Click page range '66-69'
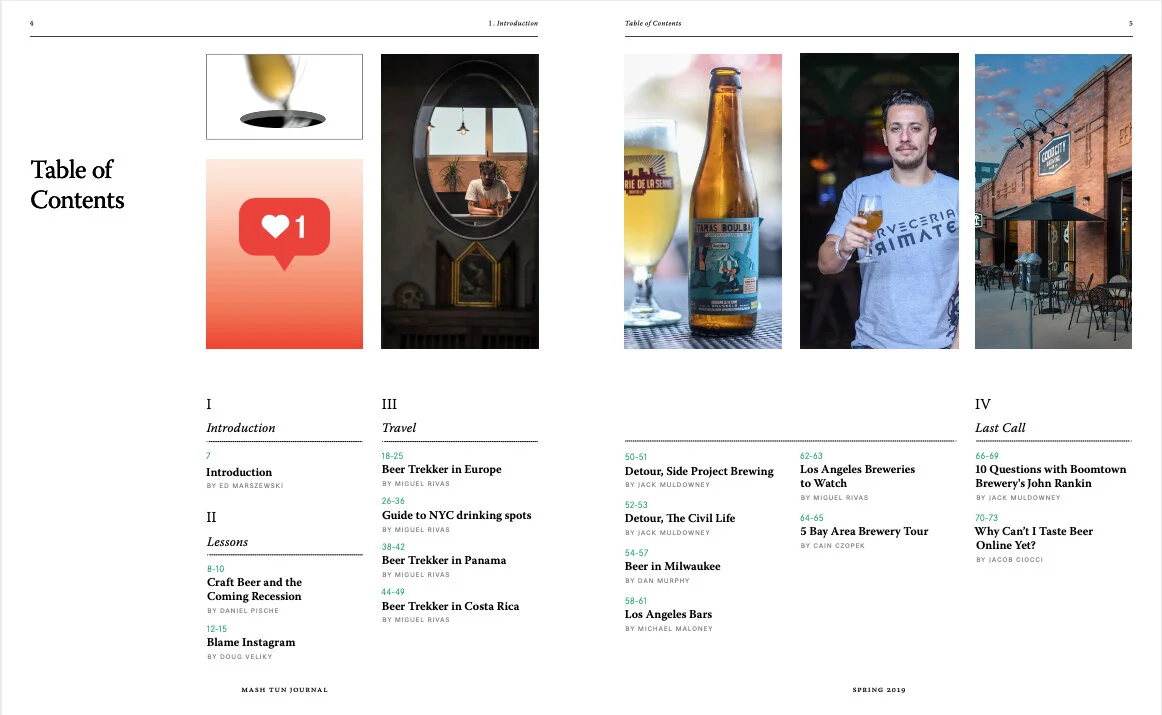The width and height of the screenshot is (1162, 715). (x=987, y=456)
